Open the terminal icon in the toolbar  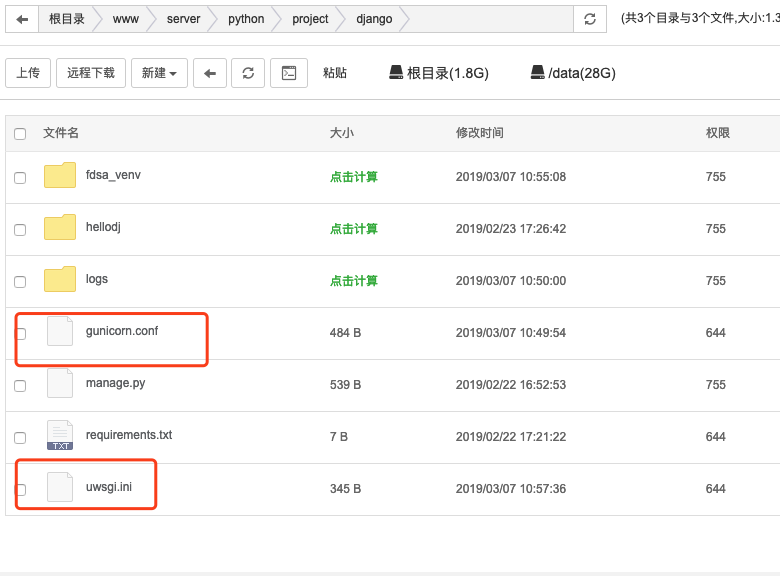[x=288, y=73]
